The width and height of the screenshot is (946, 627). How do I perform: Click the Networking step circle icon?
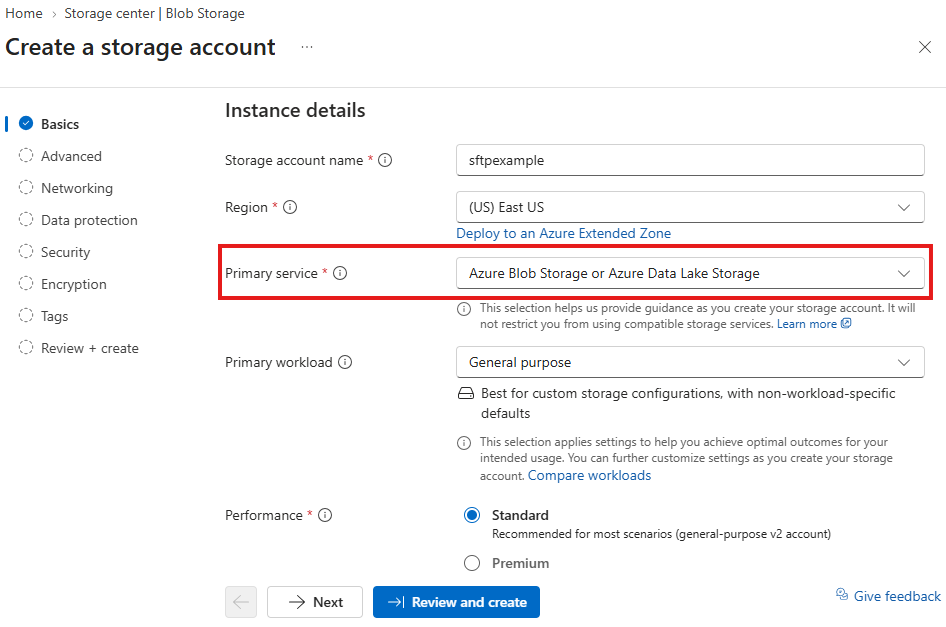(26, 187)
